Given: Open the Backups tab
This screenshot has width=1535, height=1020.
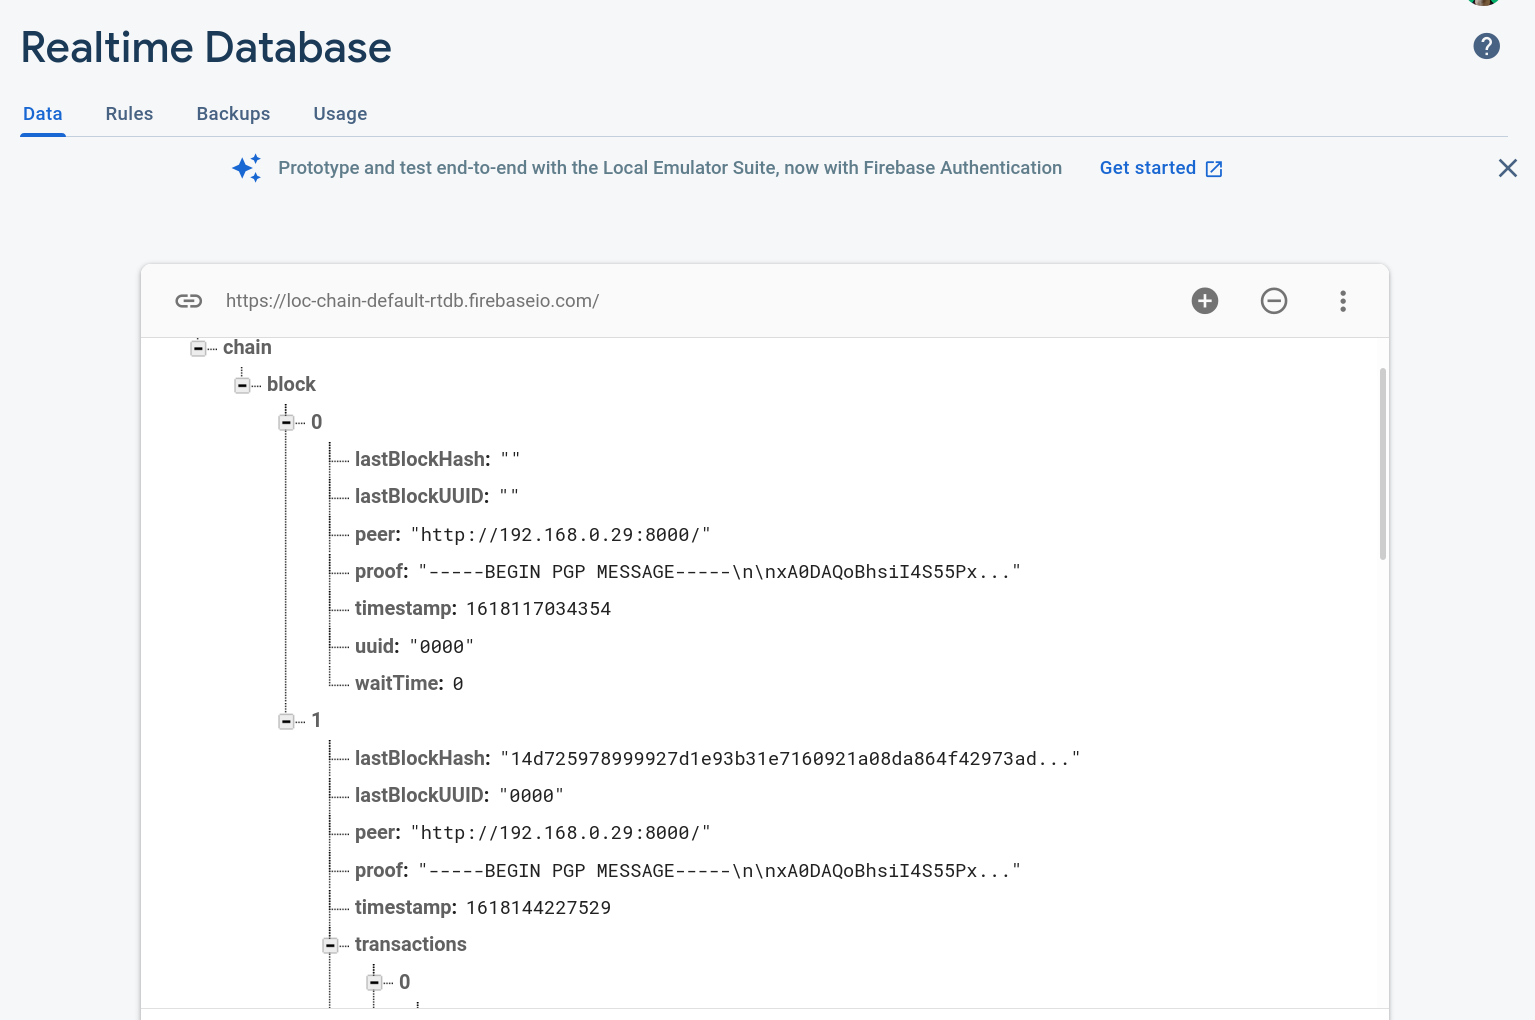Looking at the screenshot, I should click(233, 114).
